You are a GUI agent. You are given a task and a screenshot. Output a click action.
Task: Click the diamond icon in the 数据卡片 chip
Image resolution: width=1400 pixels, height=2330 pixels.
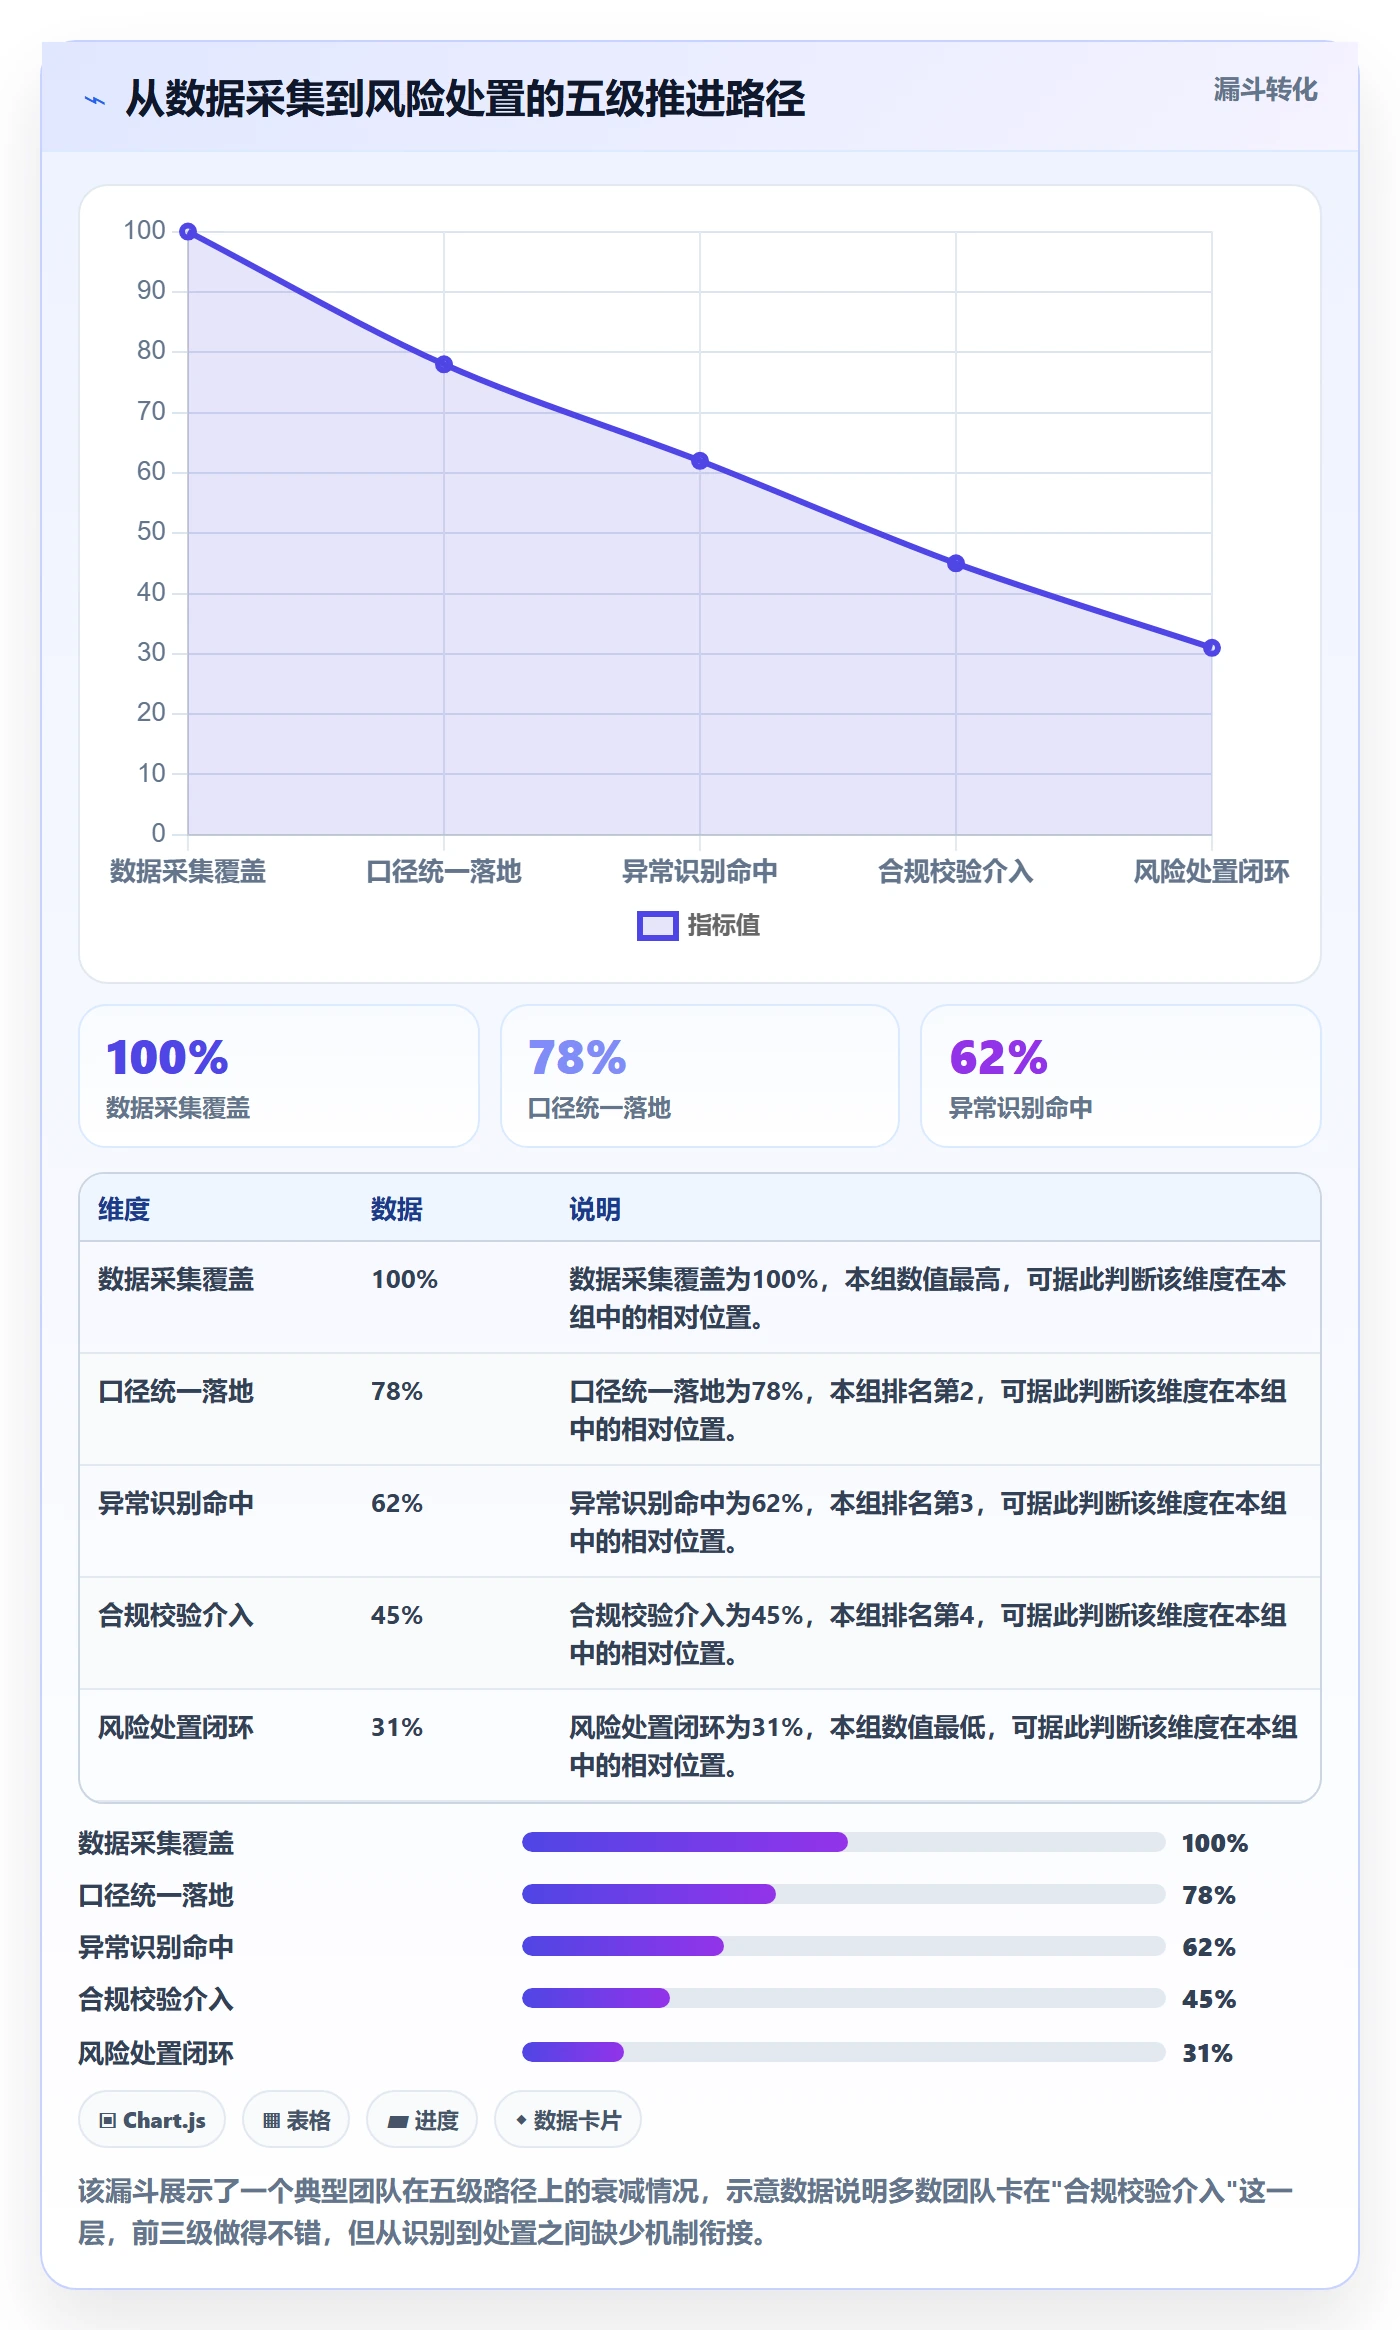tap(521, 2119)
